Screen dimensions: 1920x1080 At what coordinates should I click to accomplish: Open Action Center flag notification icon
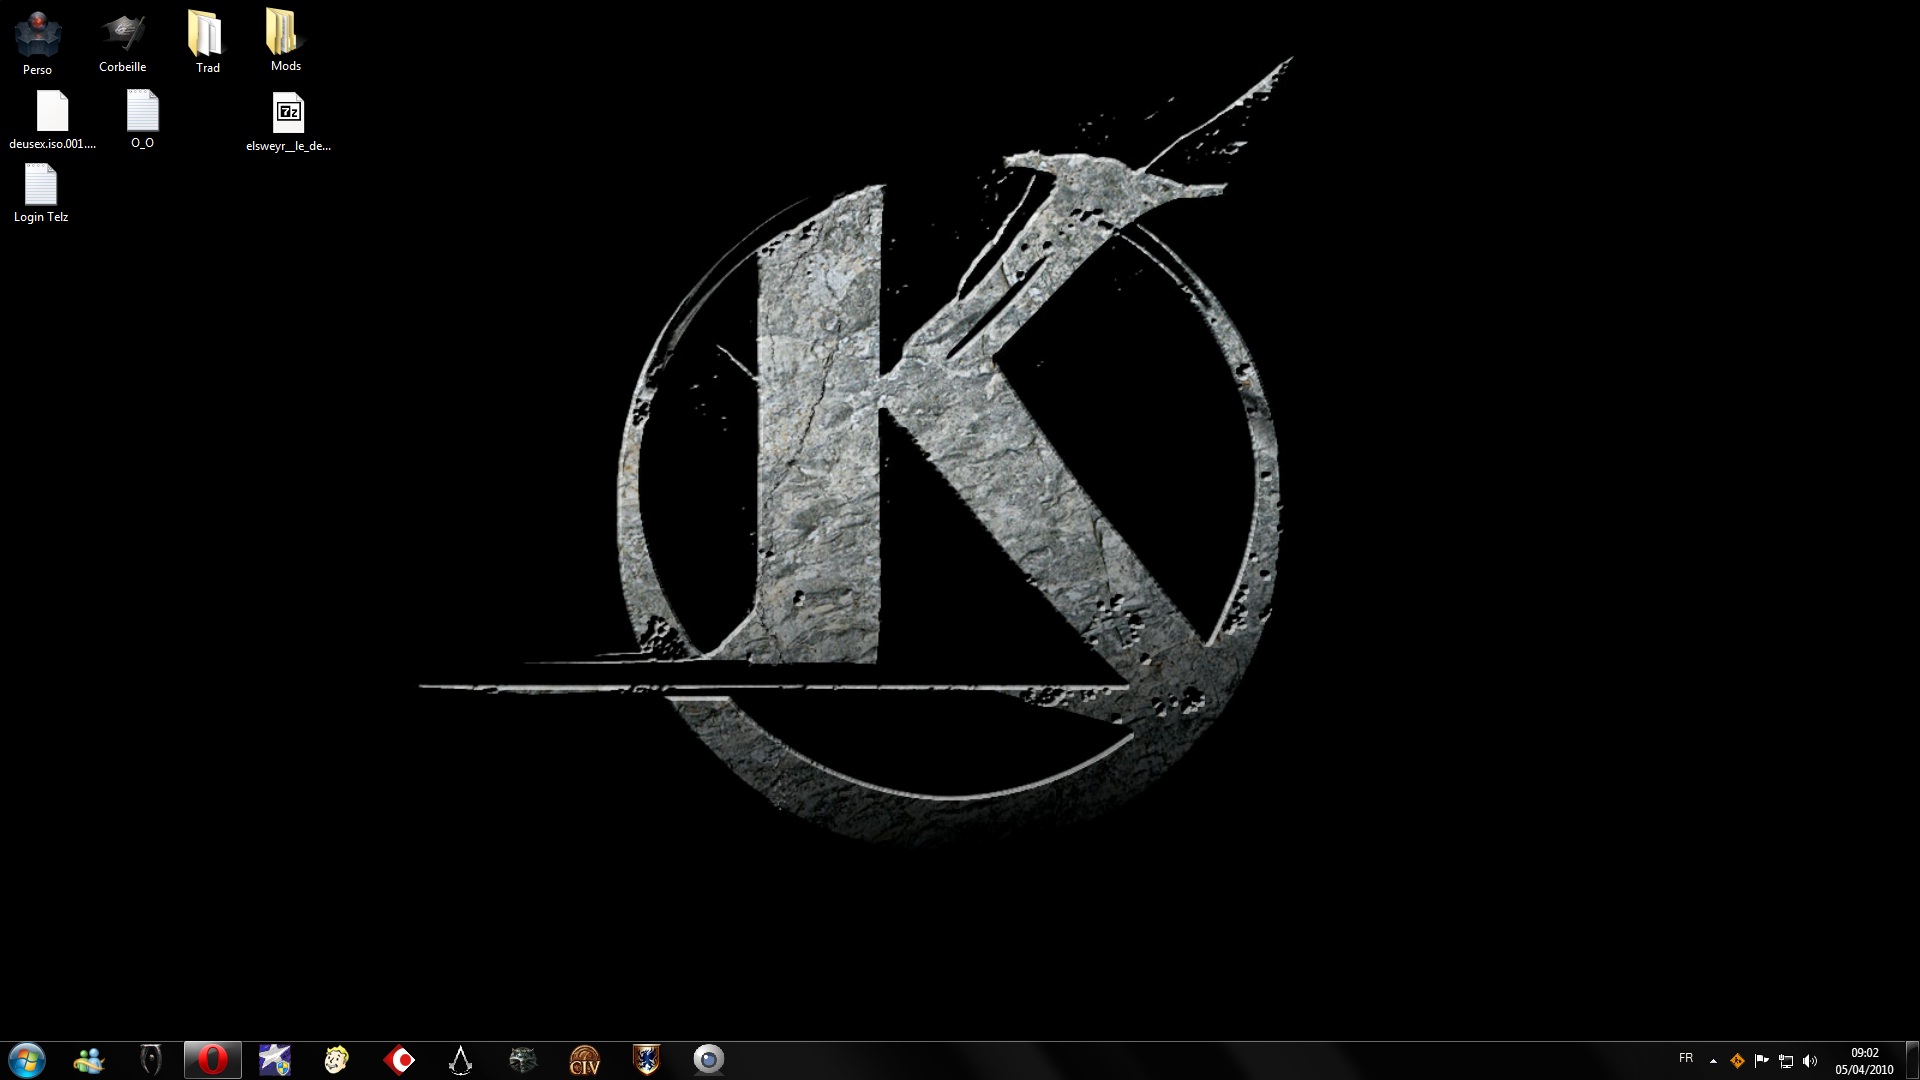click(1762, 1061)
